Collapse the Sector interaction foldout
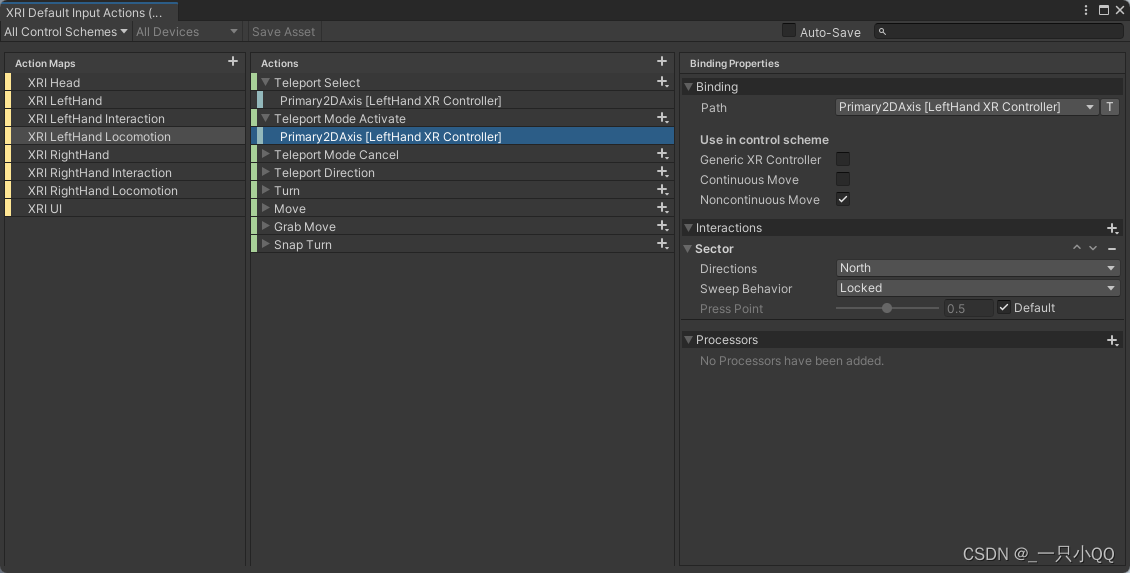This screenshot has height=573, width=1130. pos(688,249)
